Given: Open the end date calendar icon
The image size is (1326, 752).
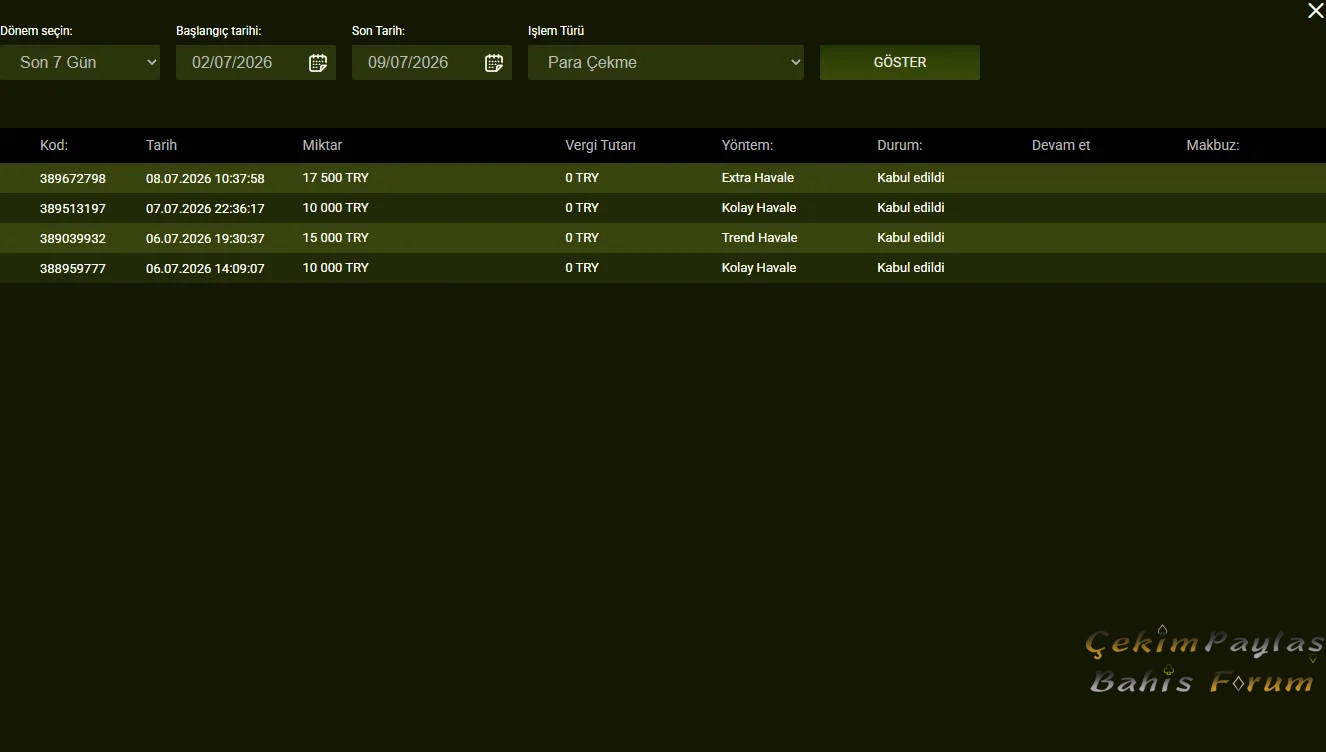Looking at the screenshot, I should [494, 63].
